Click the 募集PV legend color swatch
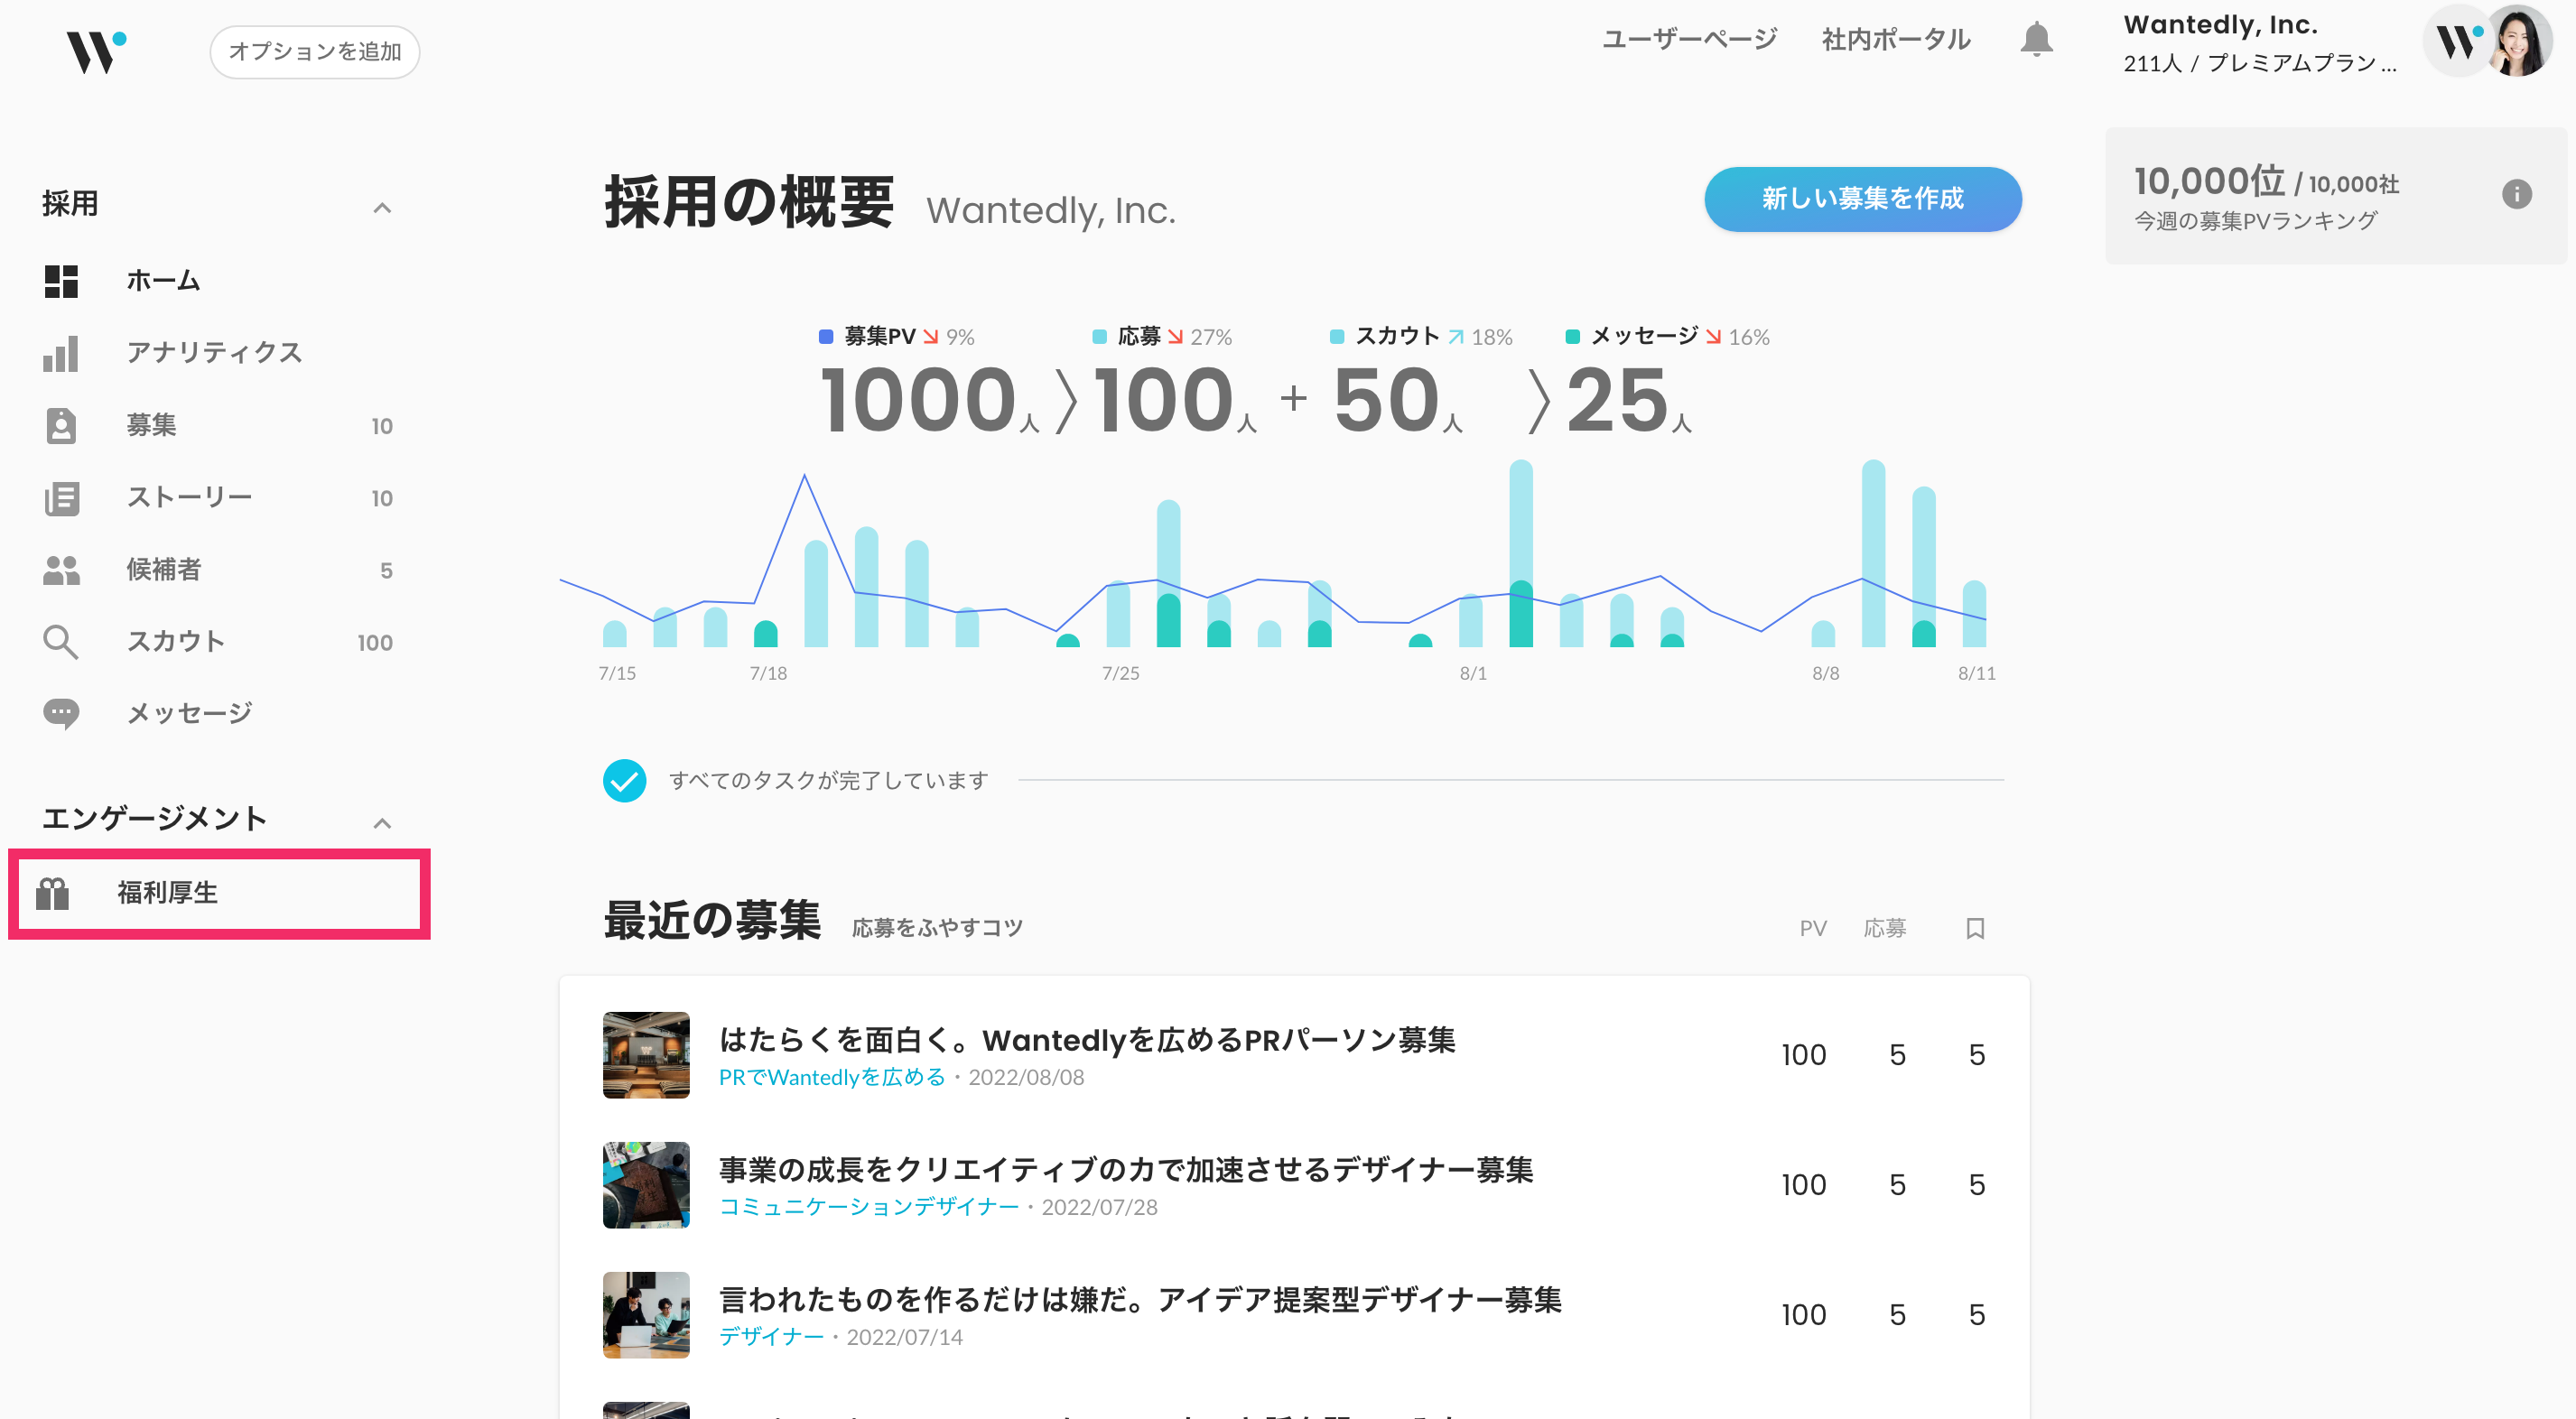This screenshot has height=1419, width=2576. coord(826,337)
